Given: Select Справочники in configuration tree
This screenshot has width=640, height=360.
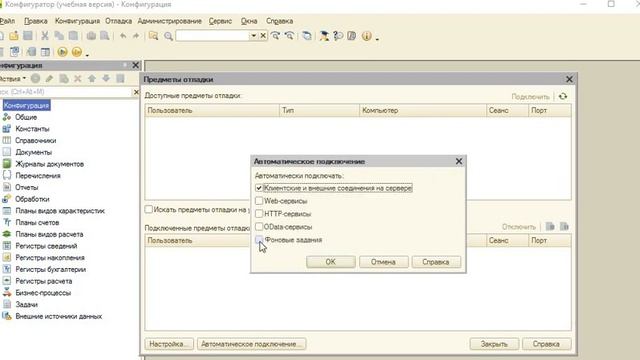Looking at the screenshot, I should coord(36,140).
